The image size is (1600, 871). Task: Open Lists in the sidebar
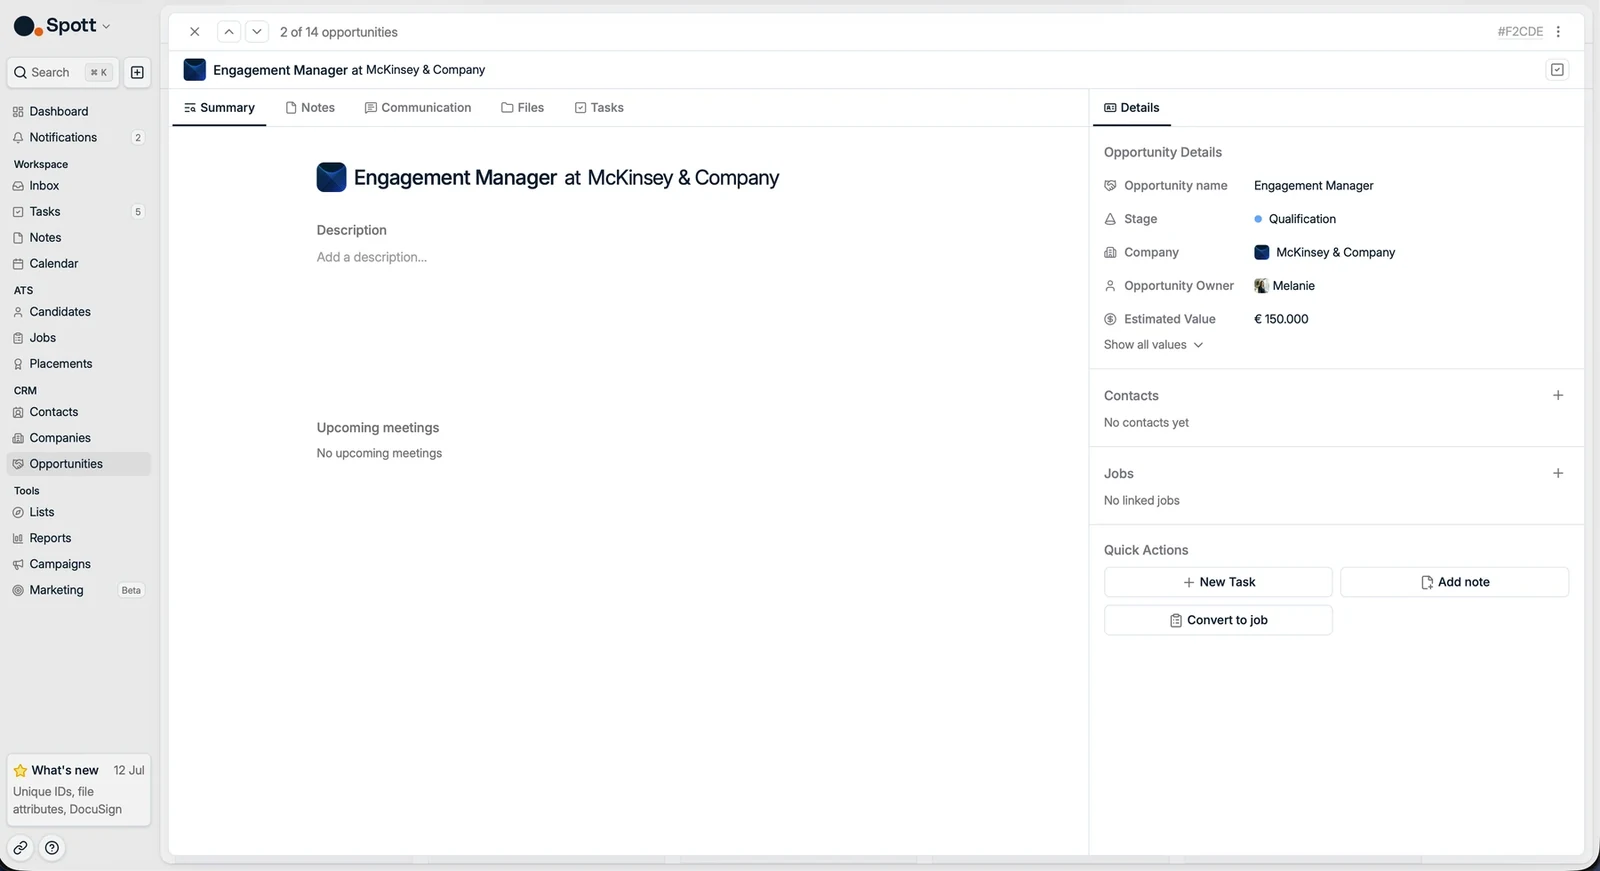pos(79,512)
